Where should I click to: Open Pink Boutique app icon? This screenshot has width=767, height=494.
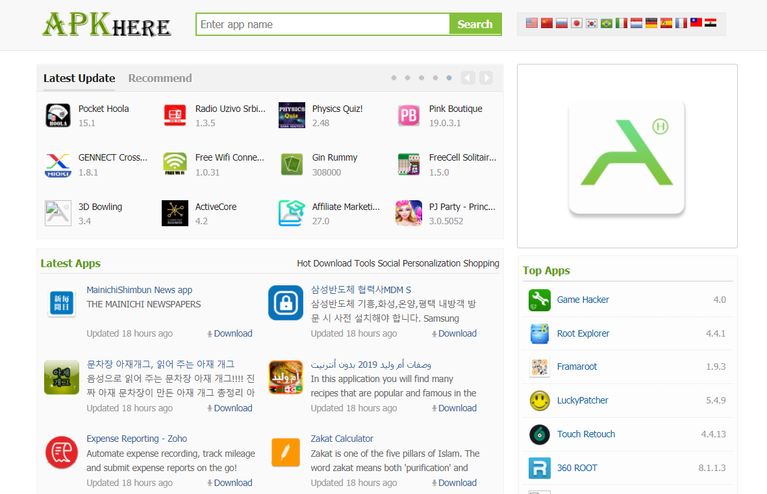(x=409, y=115)
